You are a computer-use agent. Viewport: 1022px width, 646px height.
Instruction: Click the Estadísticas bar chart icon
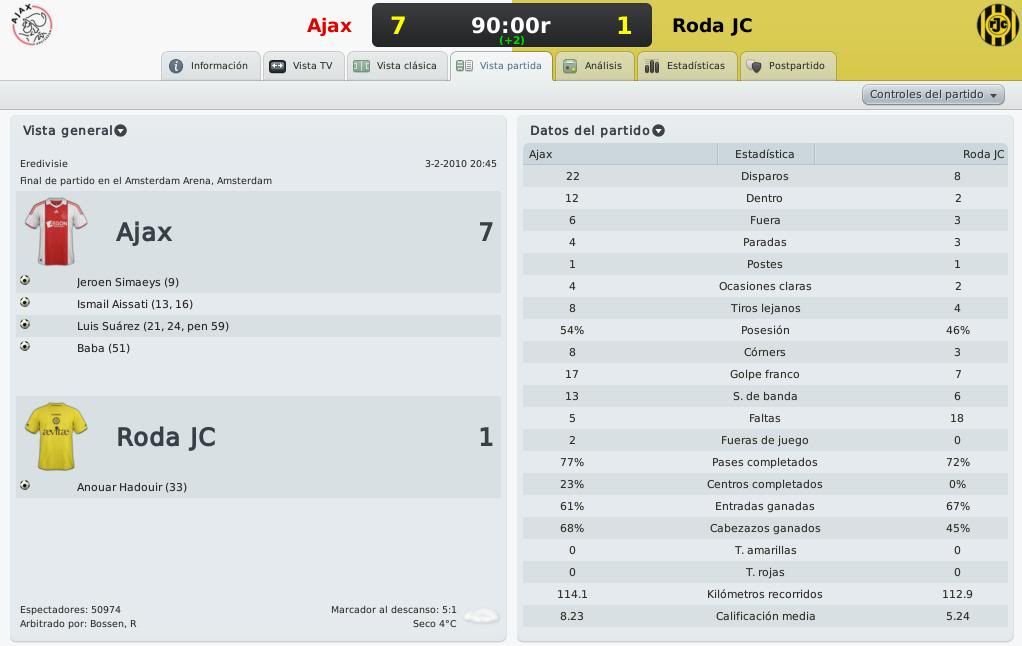pos(652,66)
